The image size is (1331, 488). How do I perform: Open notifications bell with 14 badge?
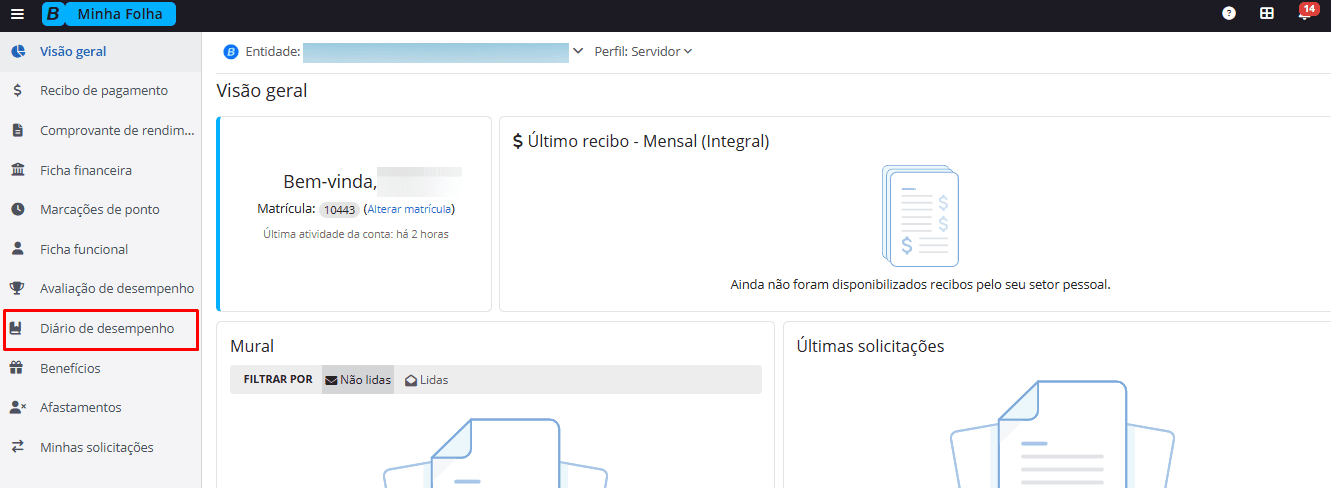1304,15
